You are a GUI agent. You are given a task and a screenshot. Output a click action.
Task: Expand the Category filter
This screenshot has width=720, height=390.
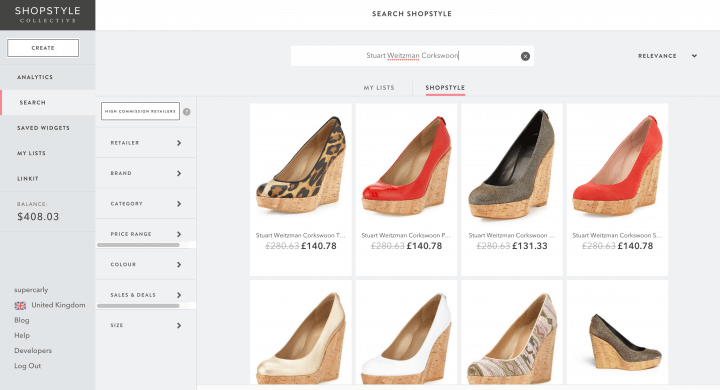[146, 203]
